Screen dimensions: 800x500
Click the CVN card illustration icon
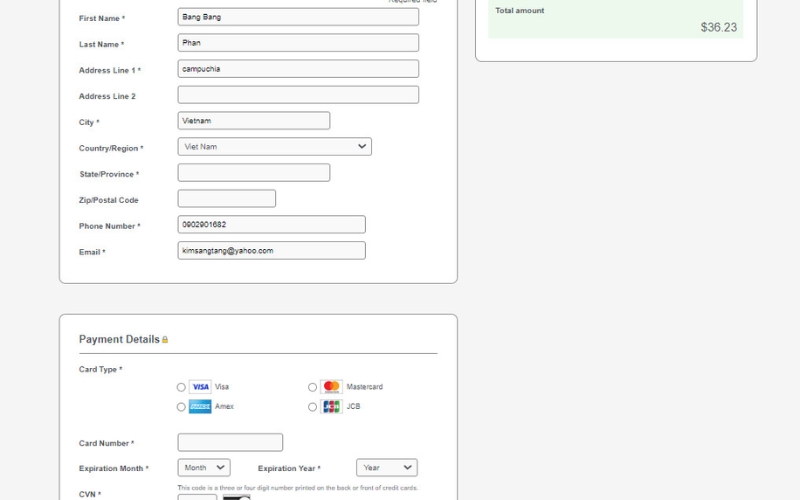(x=236, y=497)
